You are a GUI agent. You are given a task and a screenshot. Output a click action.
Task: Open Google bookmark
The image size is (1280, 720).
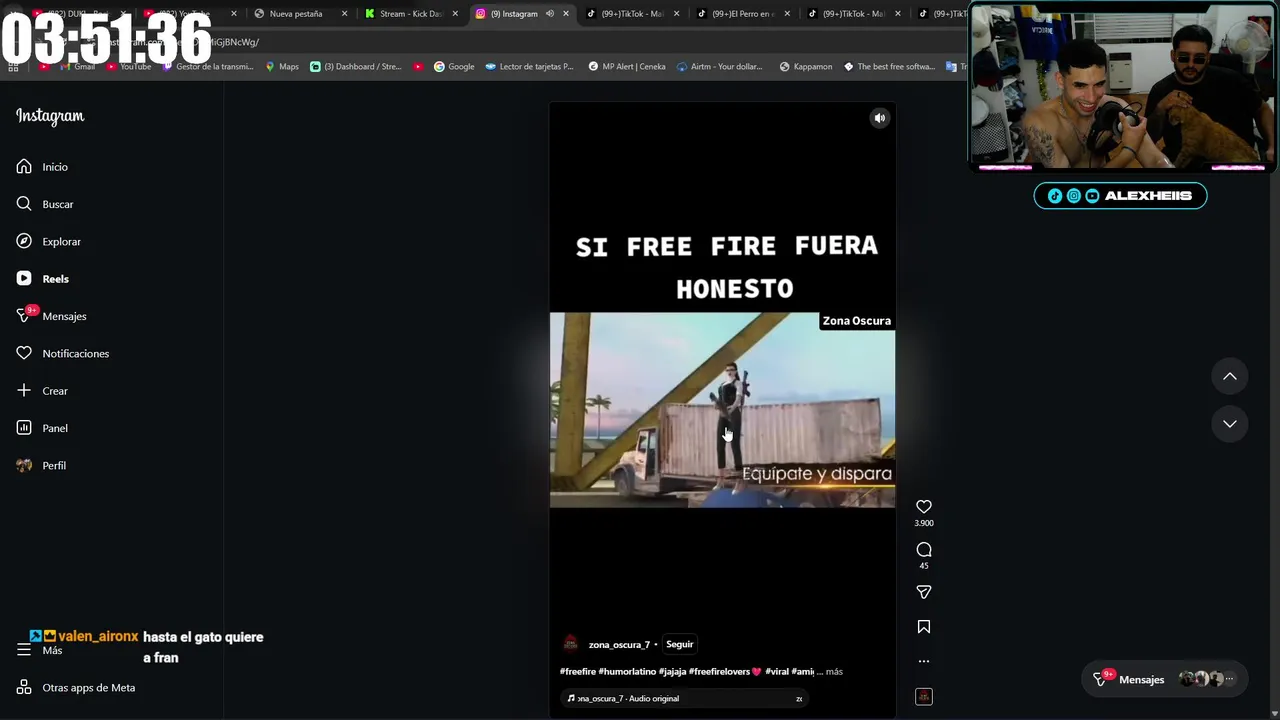pos(454,67)
